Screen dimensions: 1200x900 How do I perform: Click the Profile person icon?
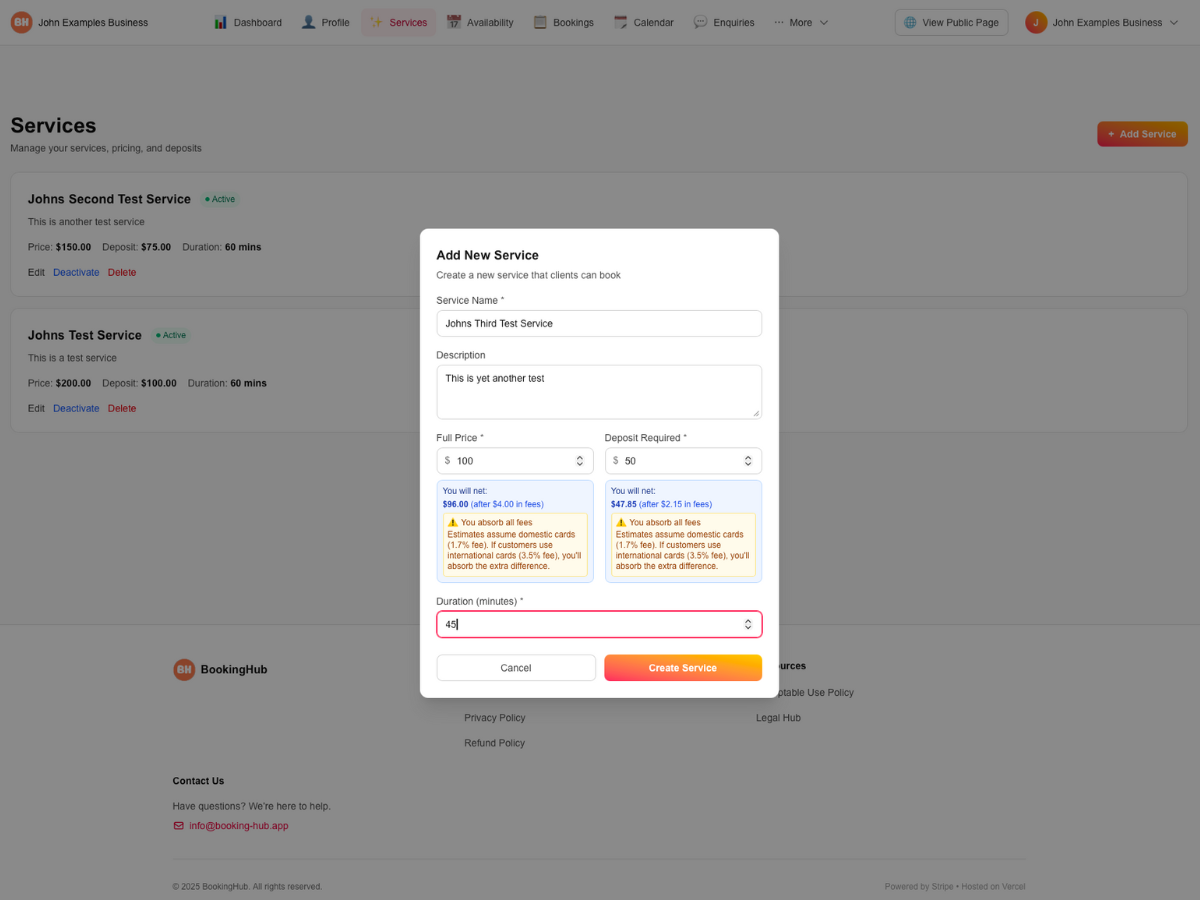(x=308, y=22)
